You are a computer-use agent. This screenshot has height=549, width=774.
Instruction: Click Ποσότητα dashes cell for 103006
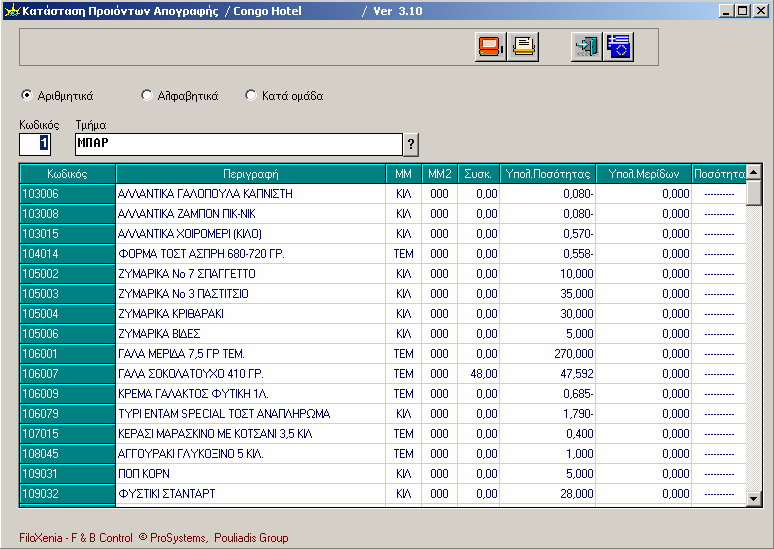point(719,194)
